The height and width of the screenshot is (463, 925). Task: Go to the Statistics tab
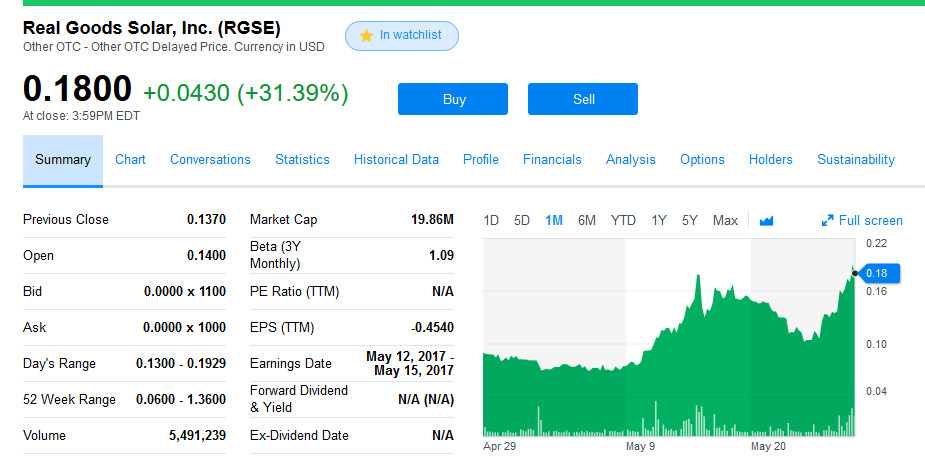pyautogui.click(x=302, y=160)
